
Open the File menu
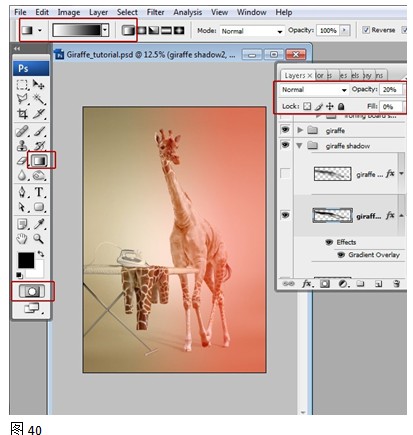tap(20, 12)
